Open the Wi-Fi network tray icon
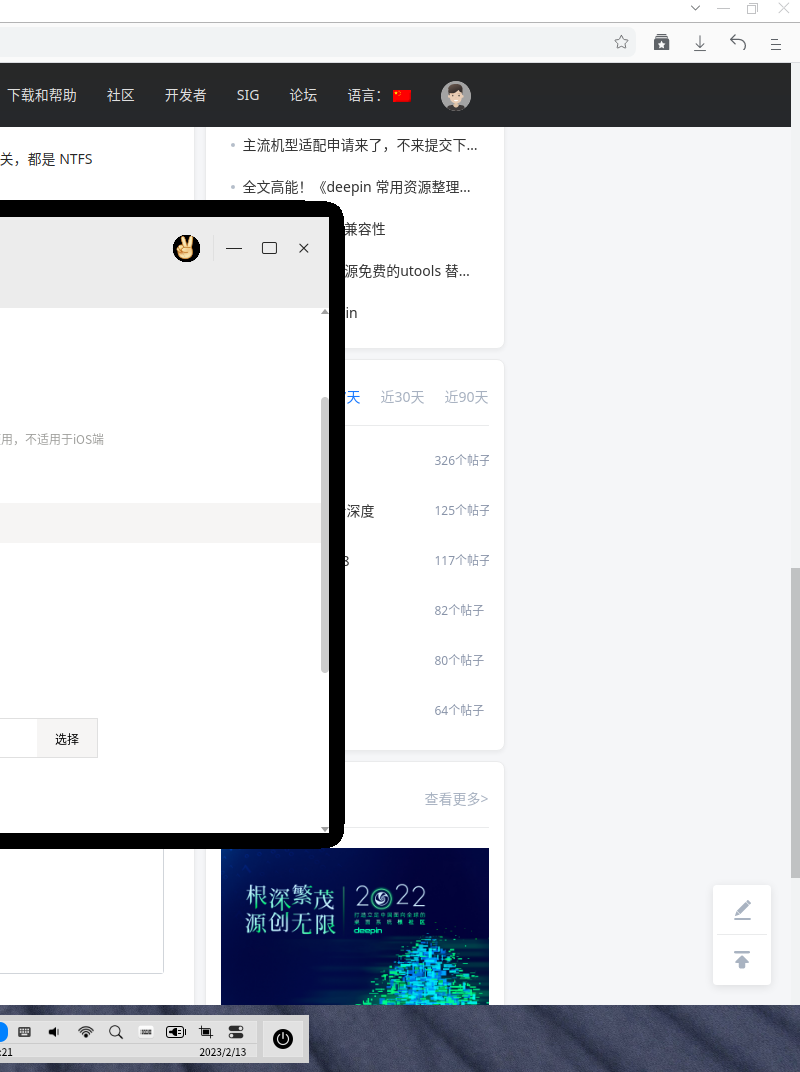 click(x=85, y=1032)
